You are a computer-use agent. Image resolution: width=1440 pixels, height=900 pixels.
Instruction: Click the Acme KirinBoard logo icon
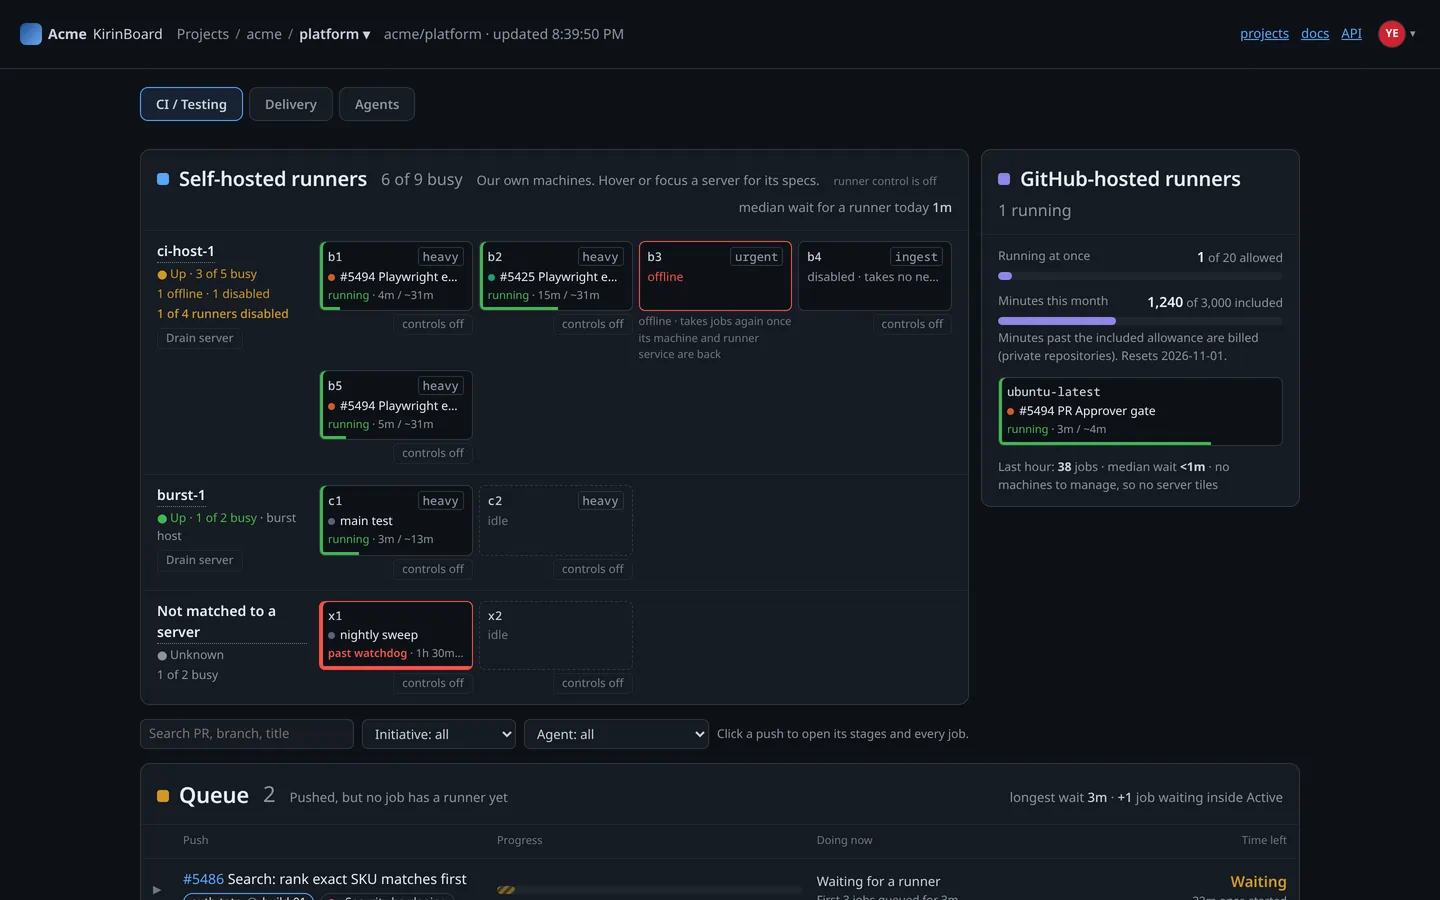[x=31, y=34]
